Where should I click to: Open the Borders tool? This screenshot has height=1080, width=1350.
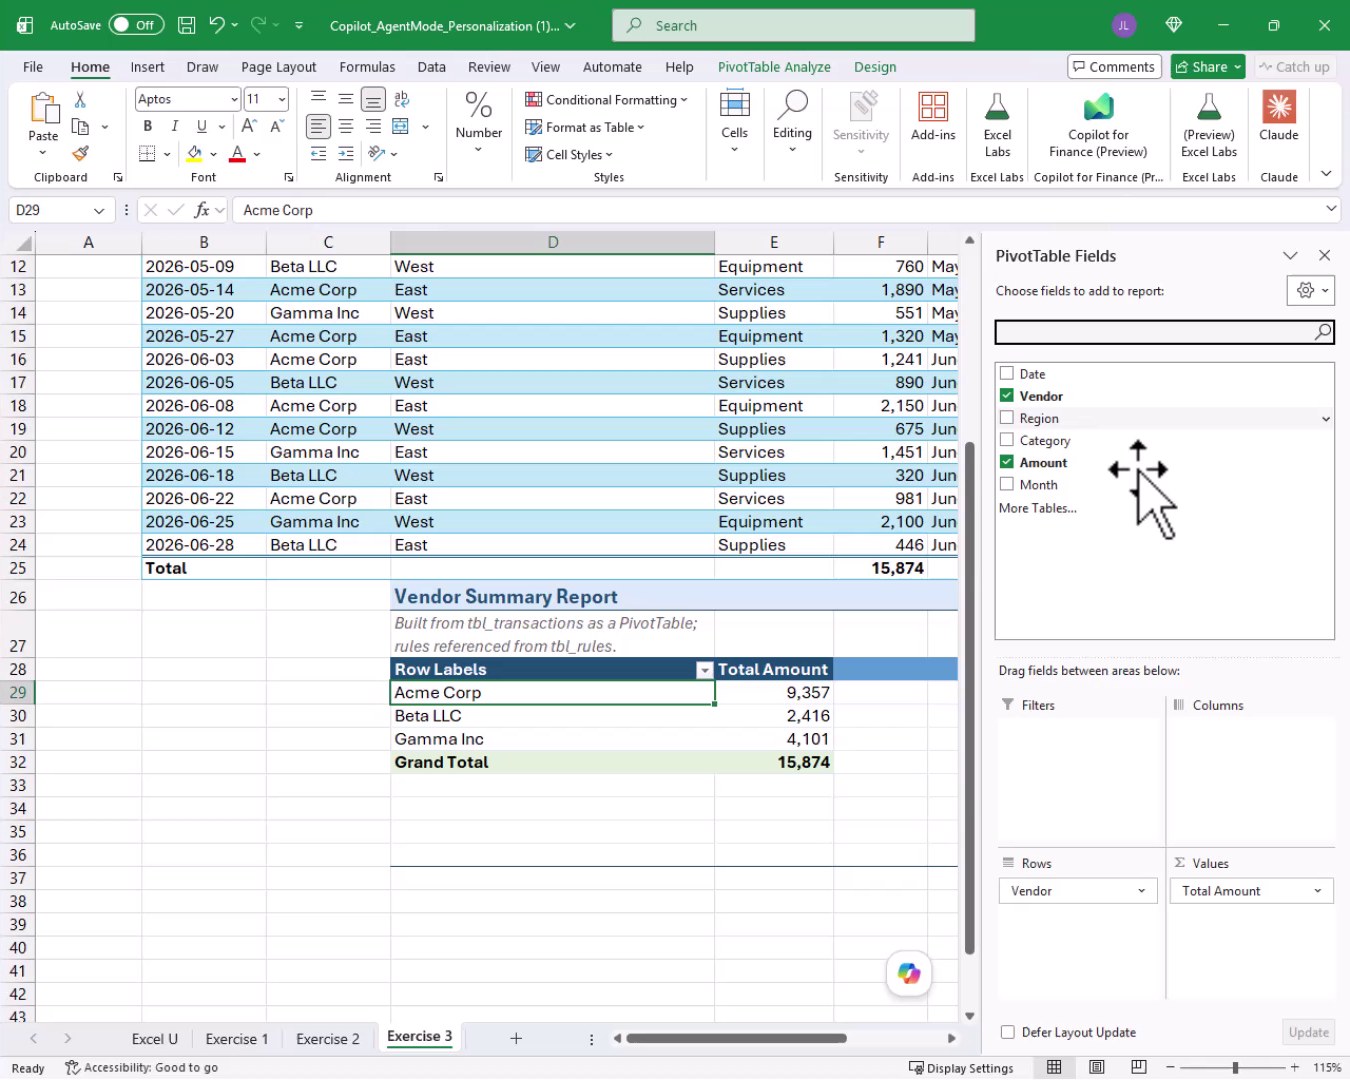147,154
